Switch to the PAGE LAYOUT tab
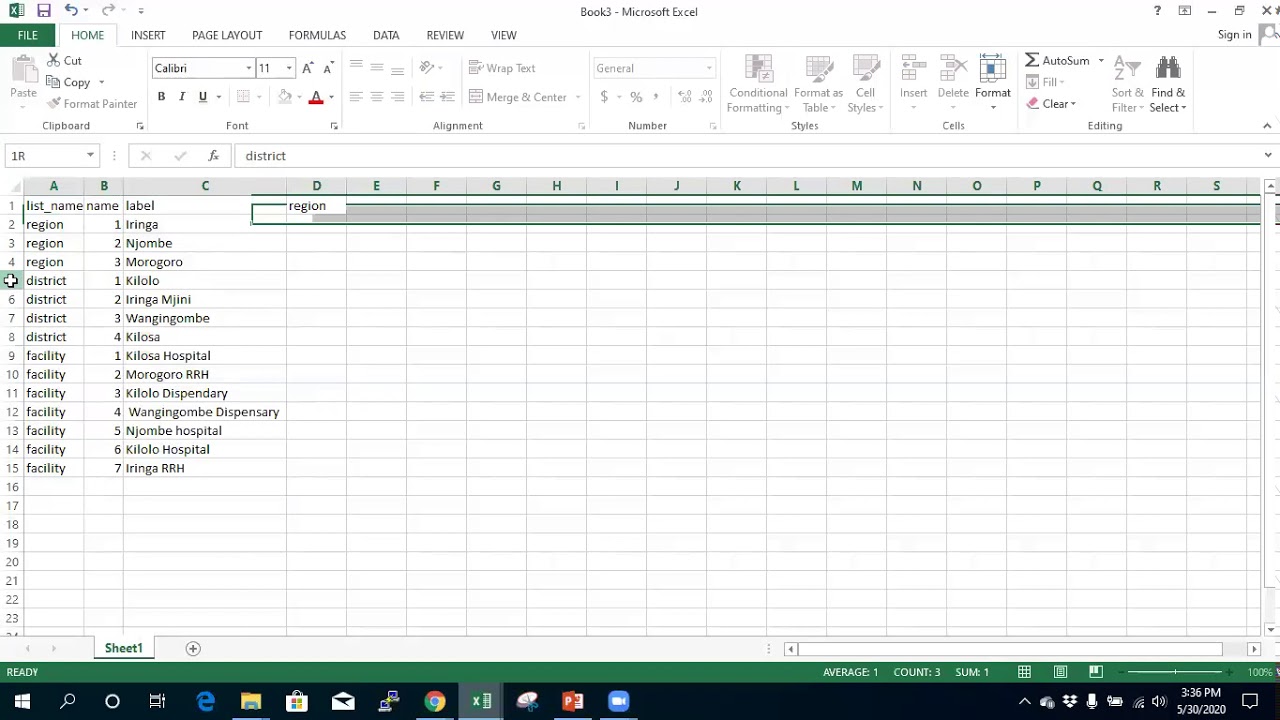The height and width of the screenshot is (720, 1280). point(227,35)
